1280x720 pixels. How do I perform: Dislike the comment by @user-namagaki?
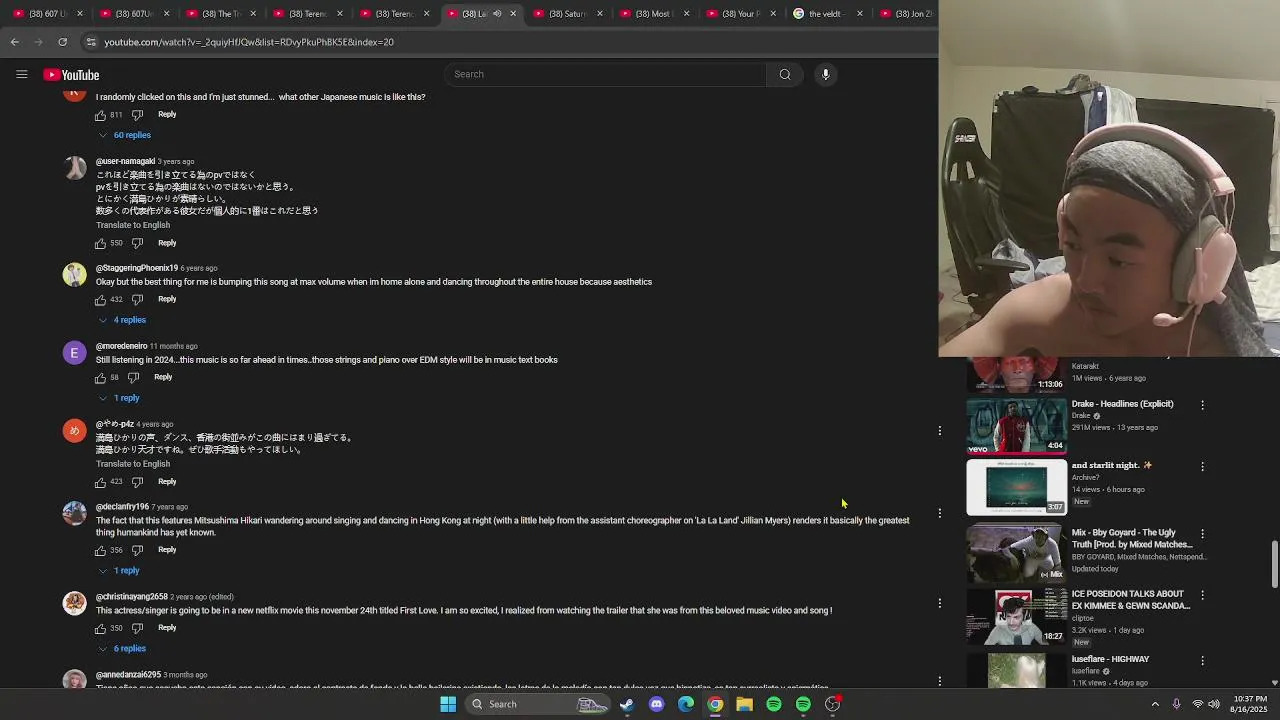pos(137,243)
